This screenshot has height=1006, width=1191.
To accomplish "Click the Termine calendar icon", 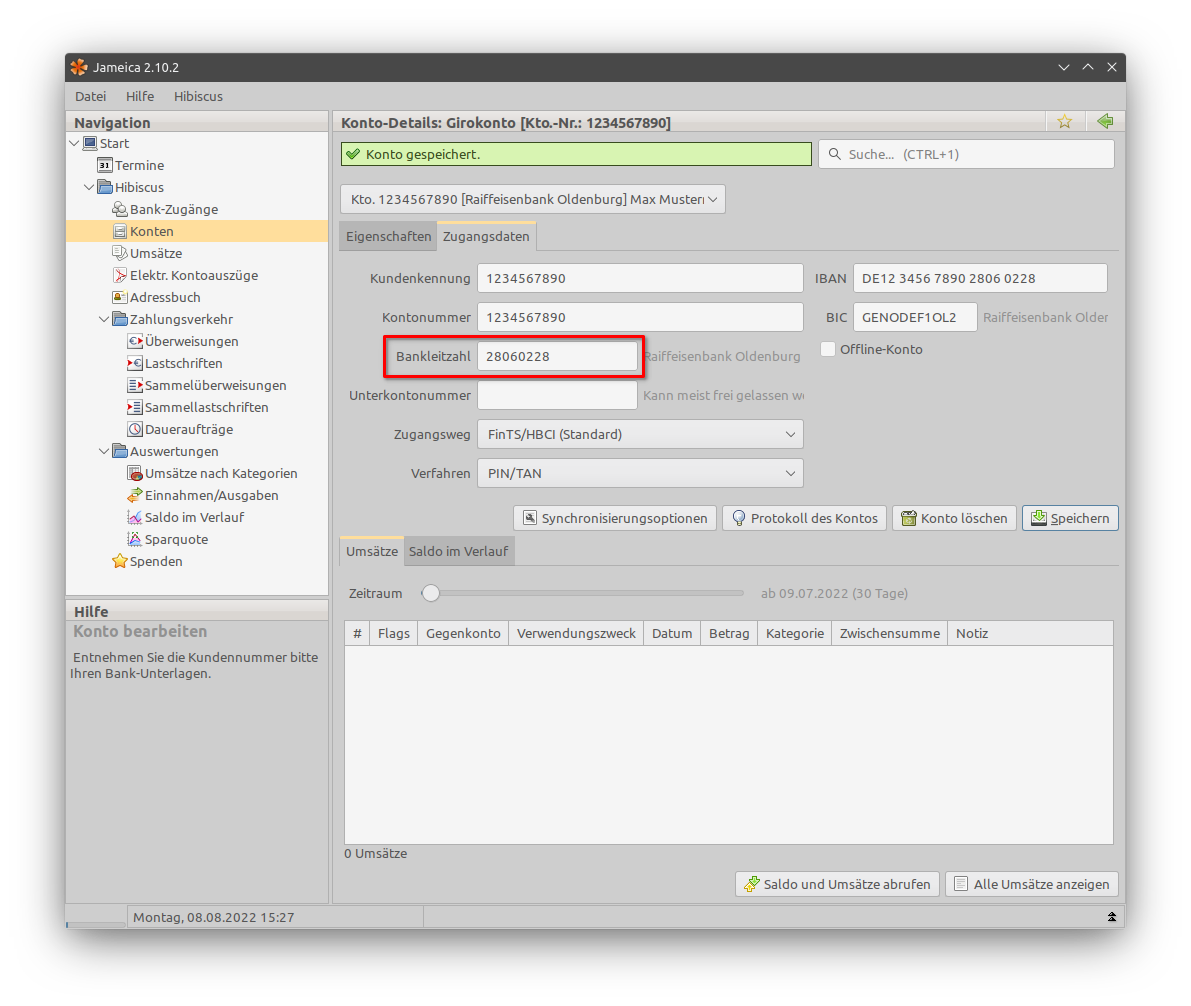I will pos(105,165).
